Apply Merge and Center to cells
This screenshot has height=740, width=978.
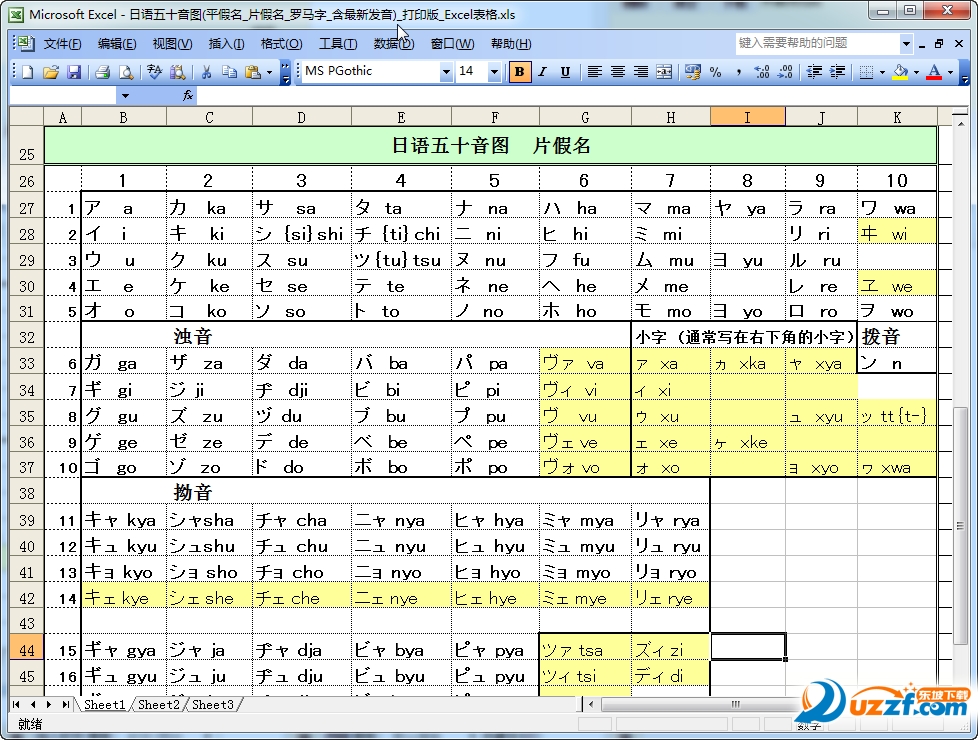(x=664, y=72)
